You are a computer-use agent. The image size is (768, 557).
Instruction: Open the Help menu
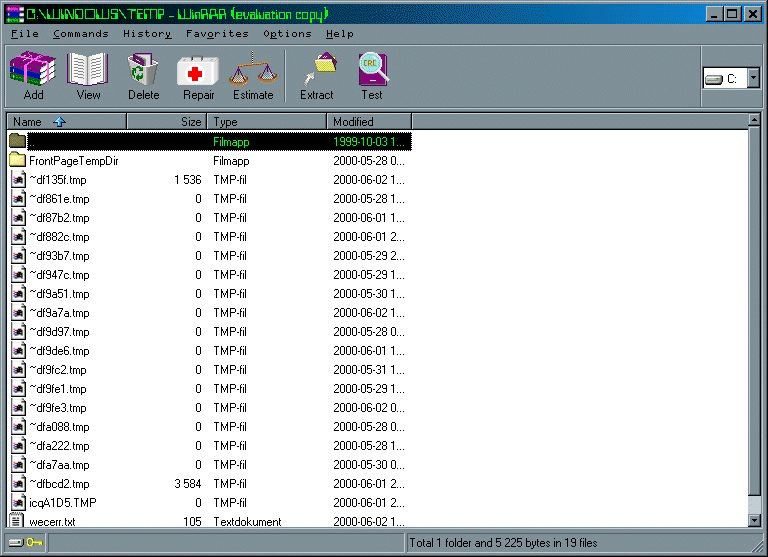pyautogui.click(x=339, y=34)
